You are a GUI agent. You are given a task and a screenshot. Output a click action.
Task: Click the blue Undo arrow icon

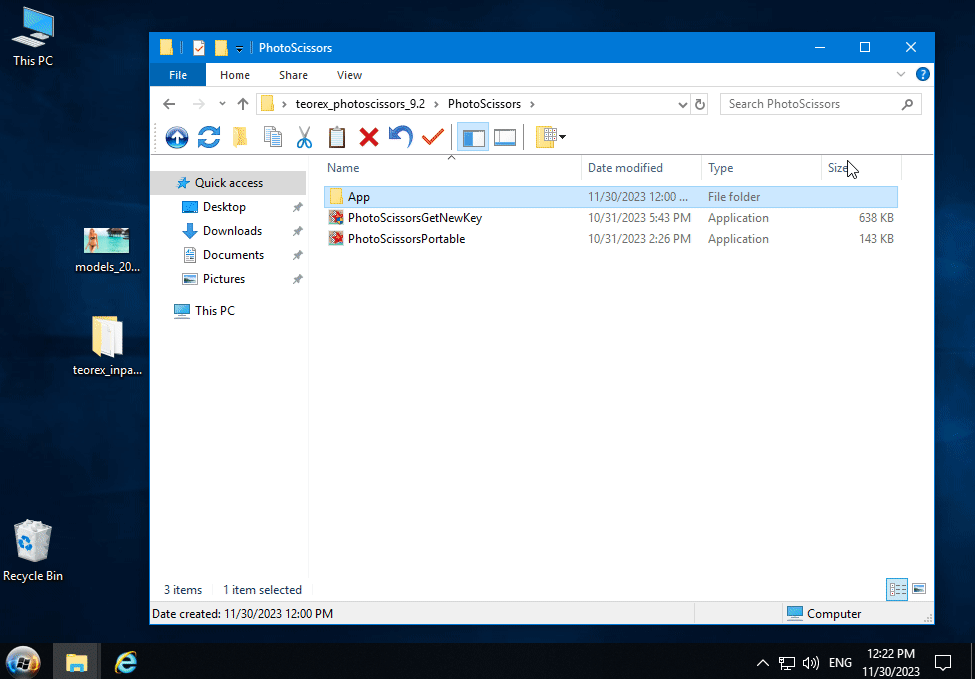coord(400,137)
